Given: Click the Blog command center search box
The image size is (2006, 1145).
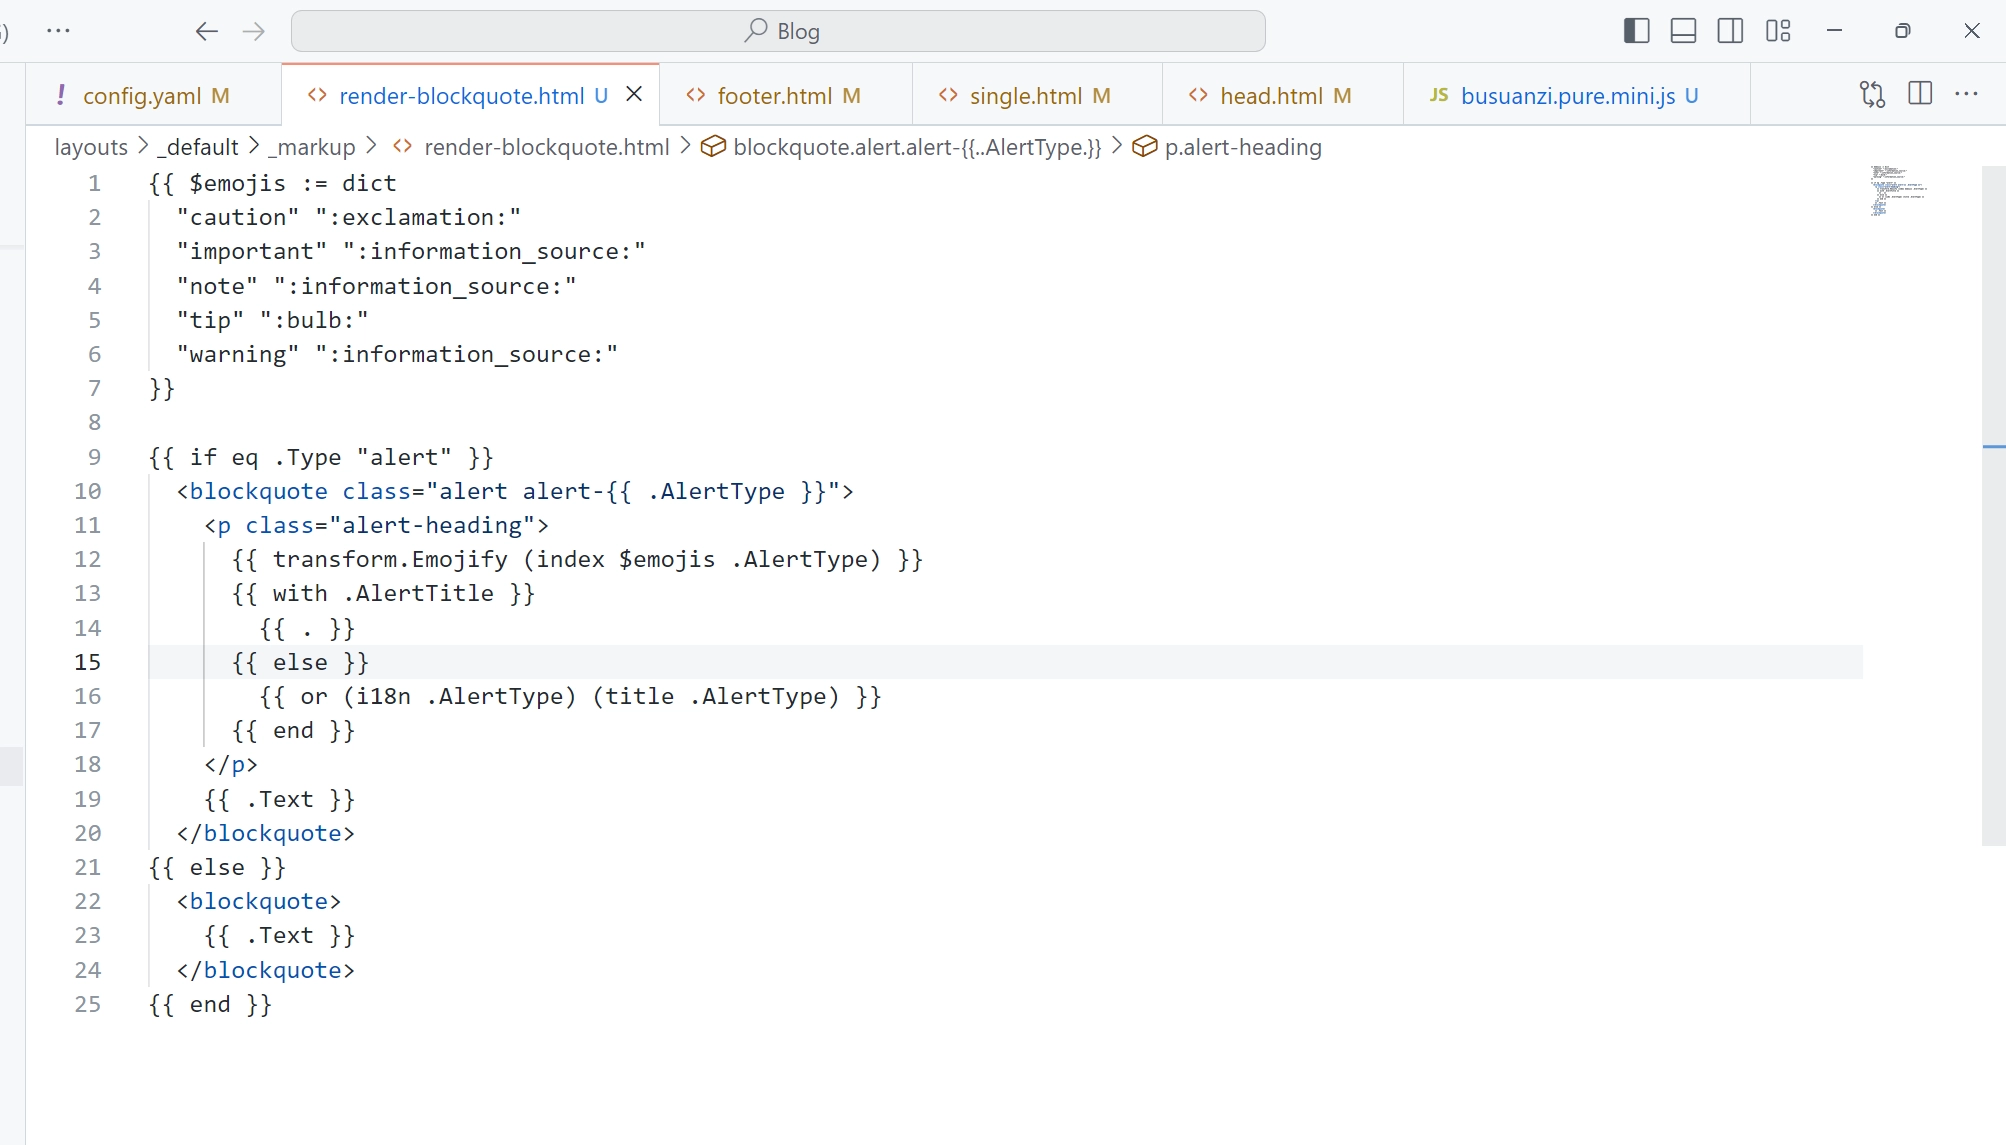Looking at the screenshot, I should (778, 31).
